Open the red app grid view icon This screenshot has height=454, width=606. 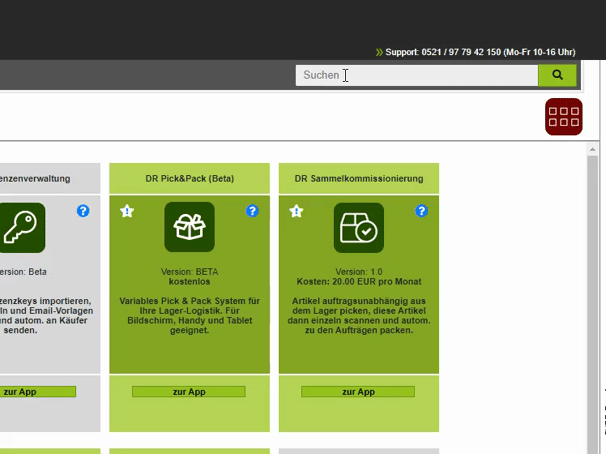coord(563,117)
